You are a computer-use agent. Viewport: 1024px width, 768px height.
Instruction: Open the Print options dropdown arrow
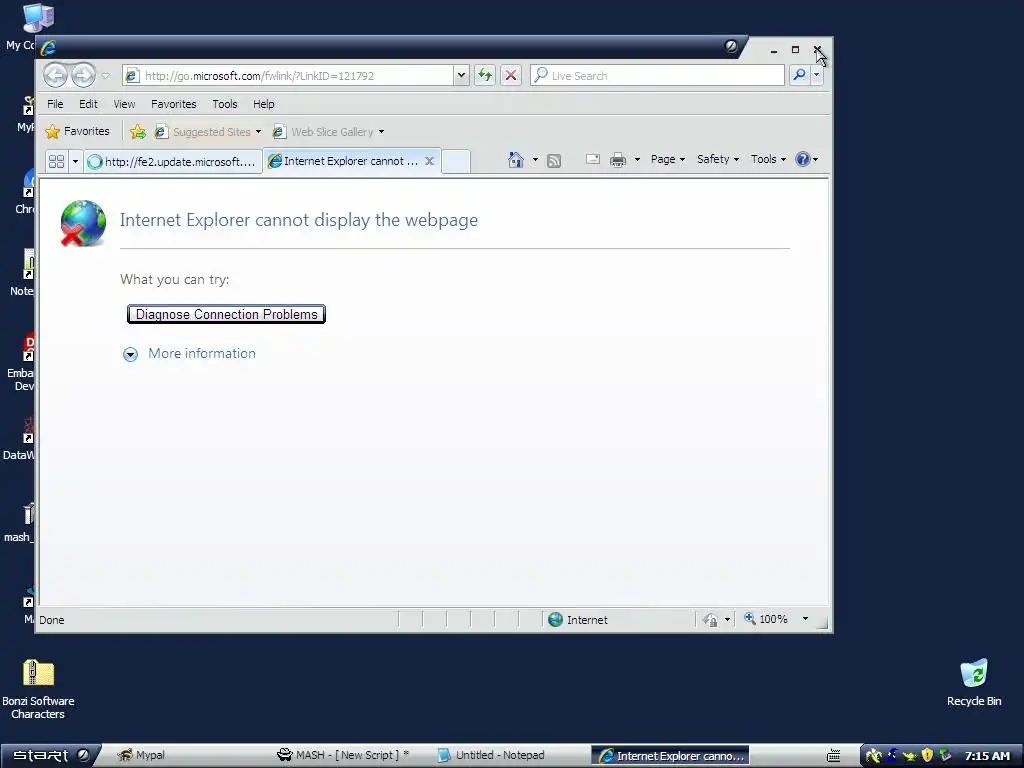[x=637, y=159]
